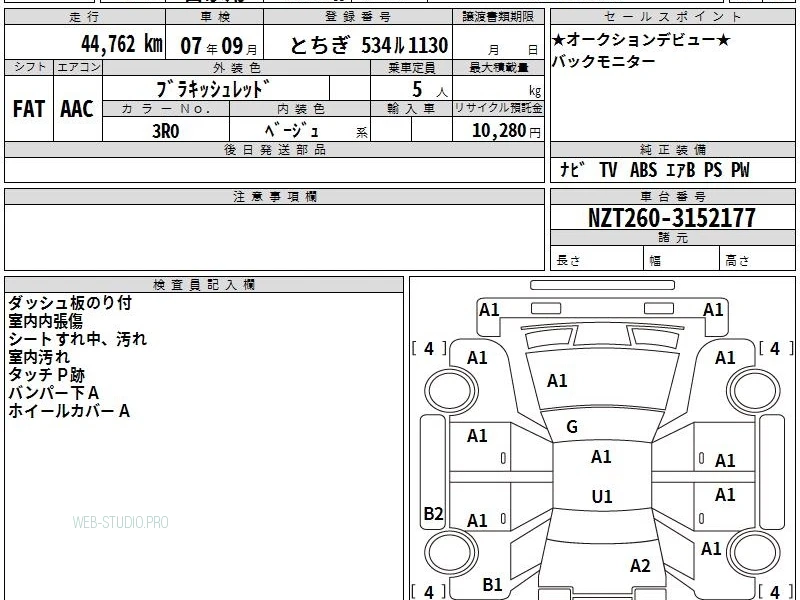Image resolution: width=800 pixels, height=600 pixels.
Task: Select the 検査員記入欄 header
Action: (204, 285)
